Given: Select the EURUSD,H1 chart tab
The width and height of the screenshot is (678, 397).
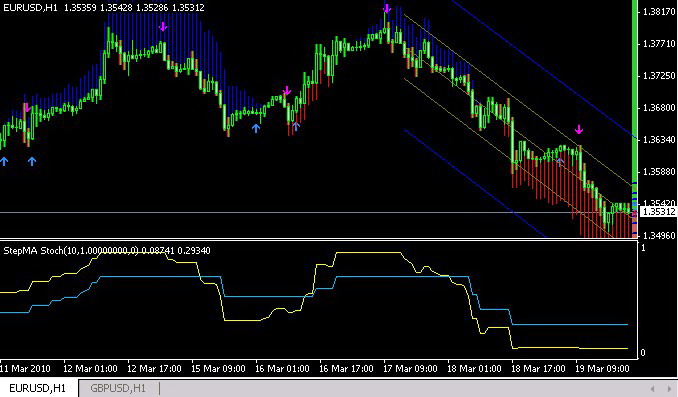Looking at the screenshot, I should pos(38,388).
